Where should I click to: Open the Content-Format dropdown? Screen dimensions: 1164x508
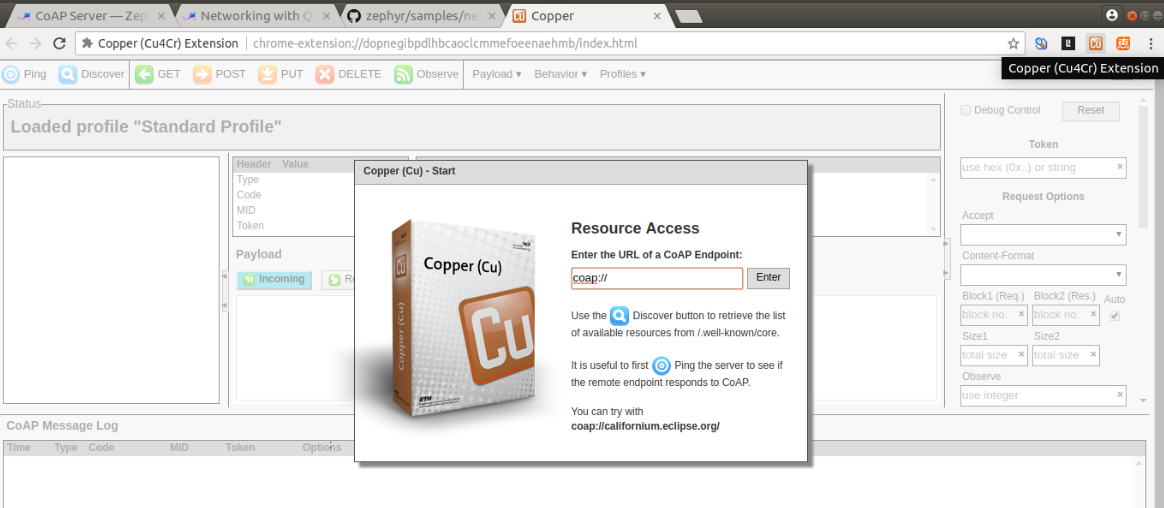pos(1043,275)
